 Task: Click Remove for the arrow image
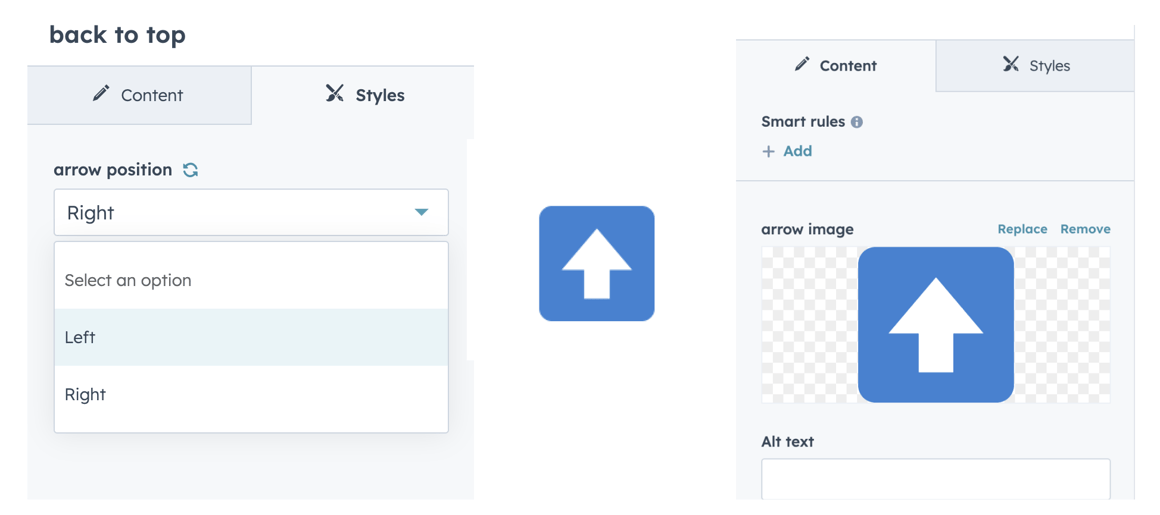click(x=1085, y=229)
